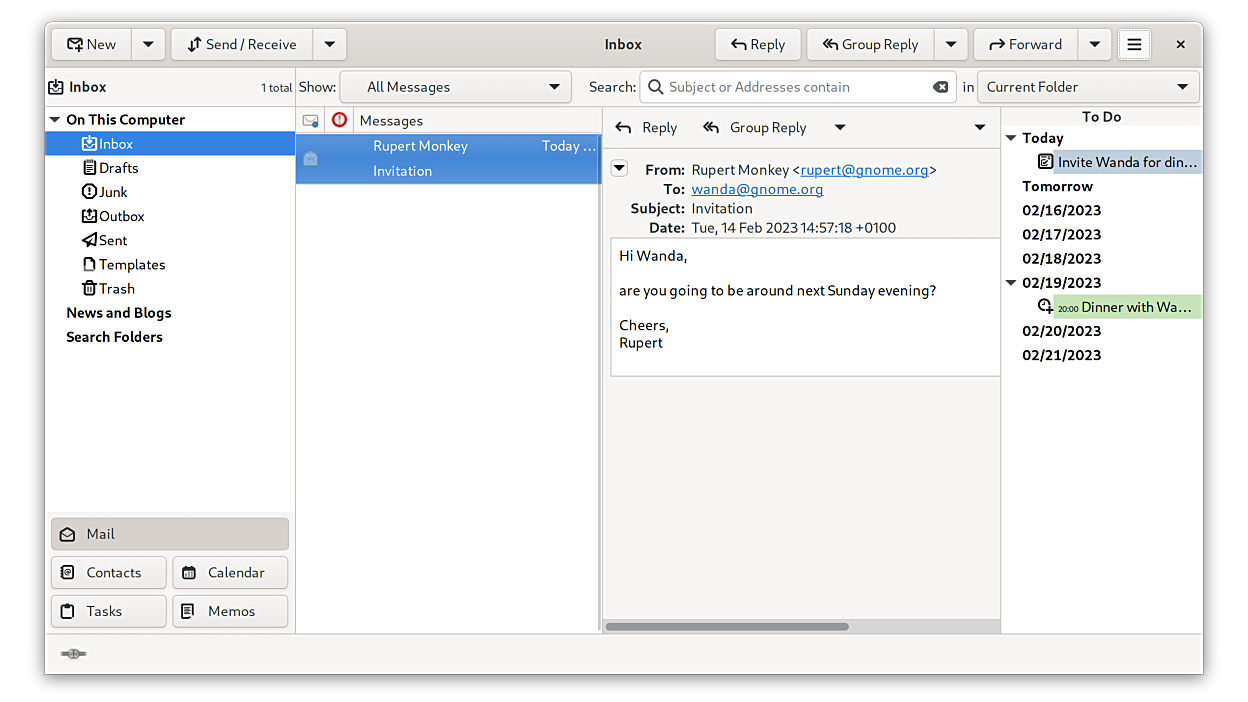Viewport: 1248px width, 702px height.
Task: Click the hamburger menu icon in header
Action: (x=1133, y=45)
